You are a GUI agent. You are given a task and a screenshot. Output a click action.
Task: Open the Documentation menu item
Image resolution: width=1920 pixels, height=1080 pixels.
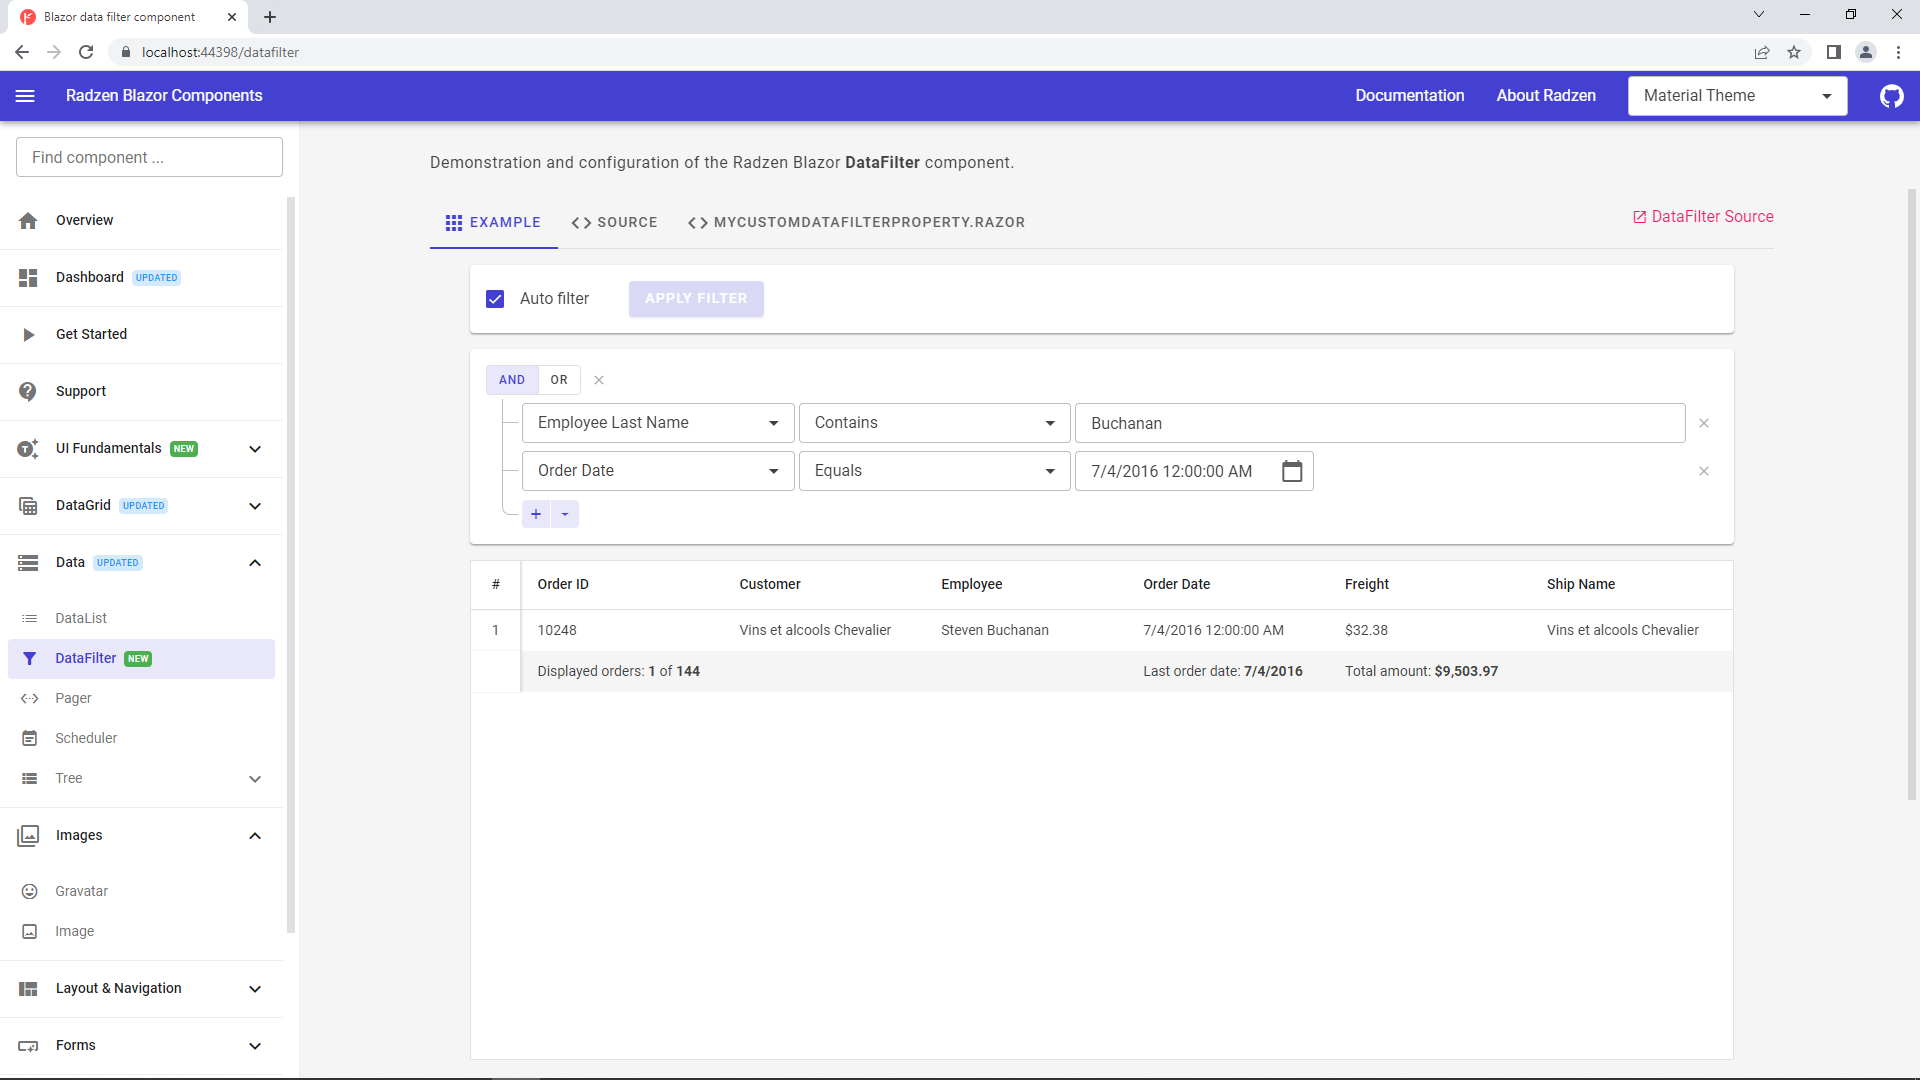click(1409, 95)
